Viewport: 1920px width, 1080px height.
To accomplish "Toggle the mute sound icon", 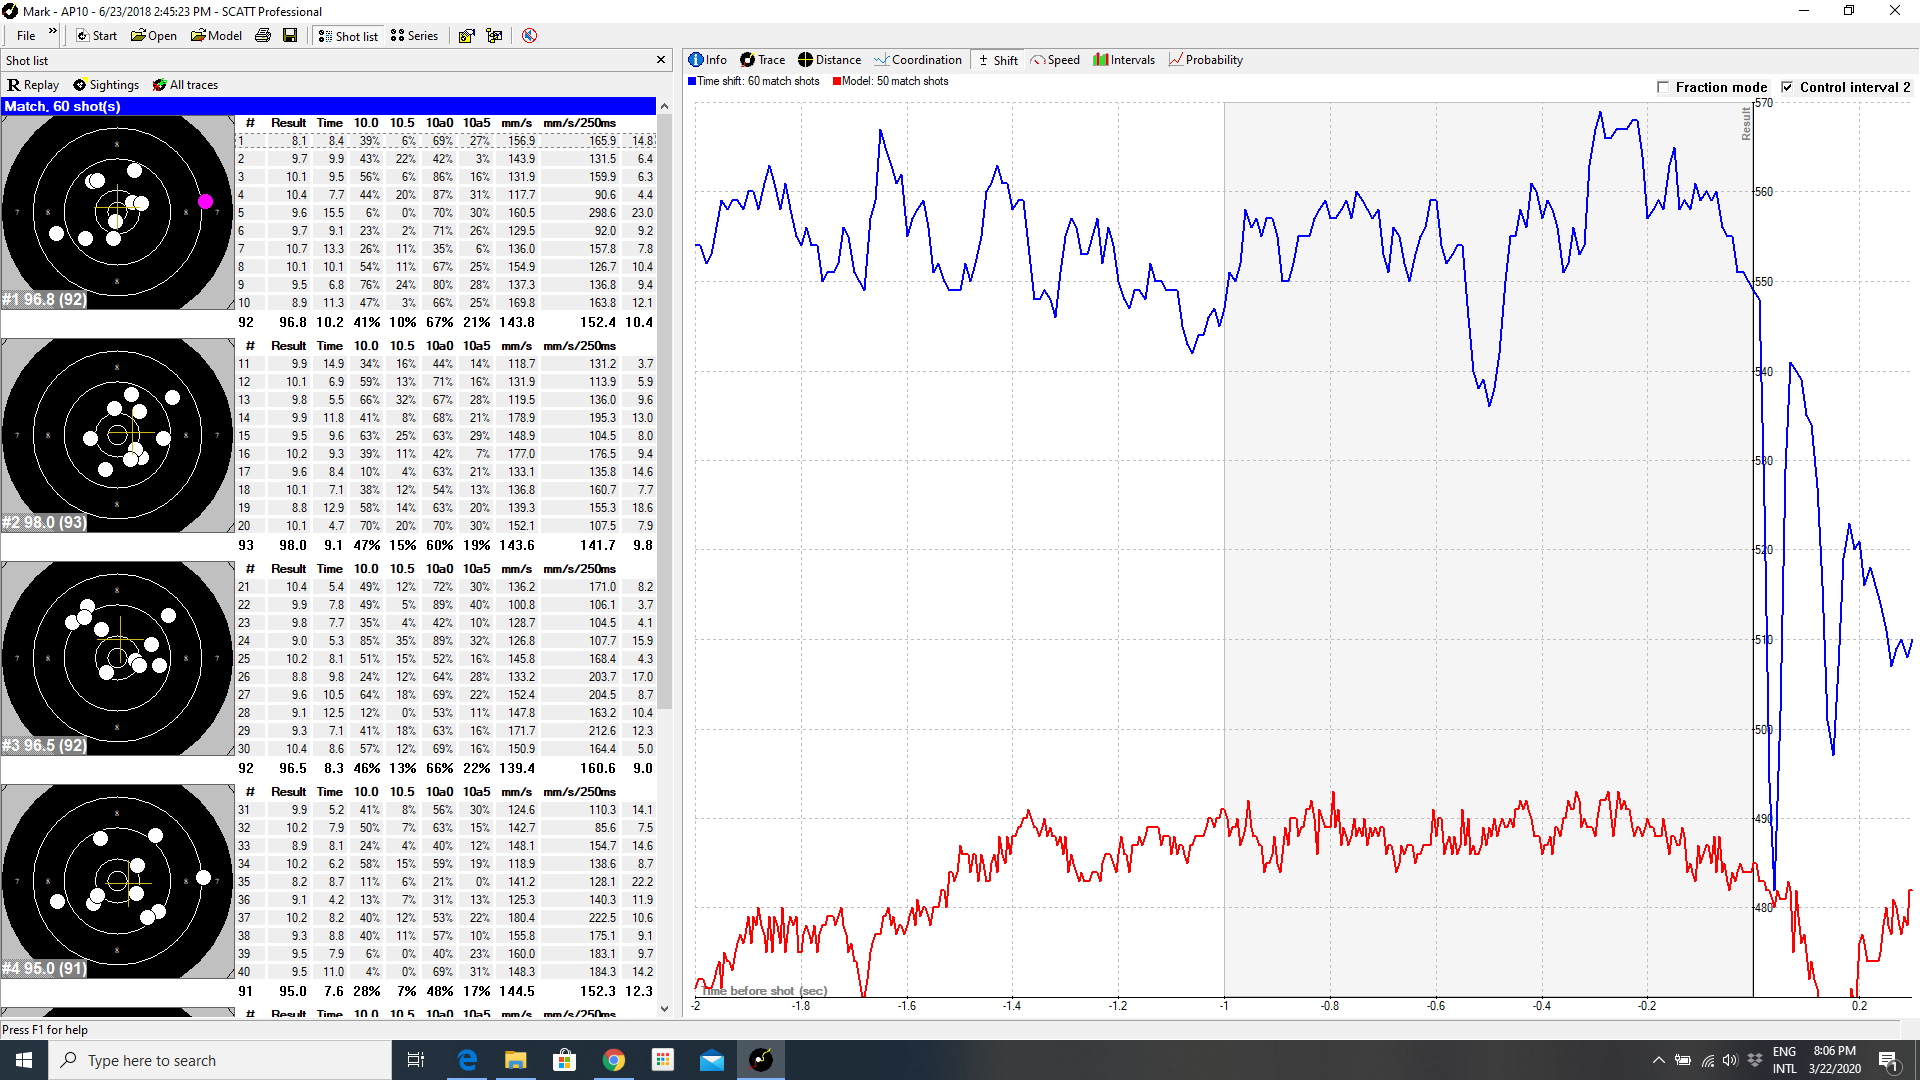I will pos(529,36).
